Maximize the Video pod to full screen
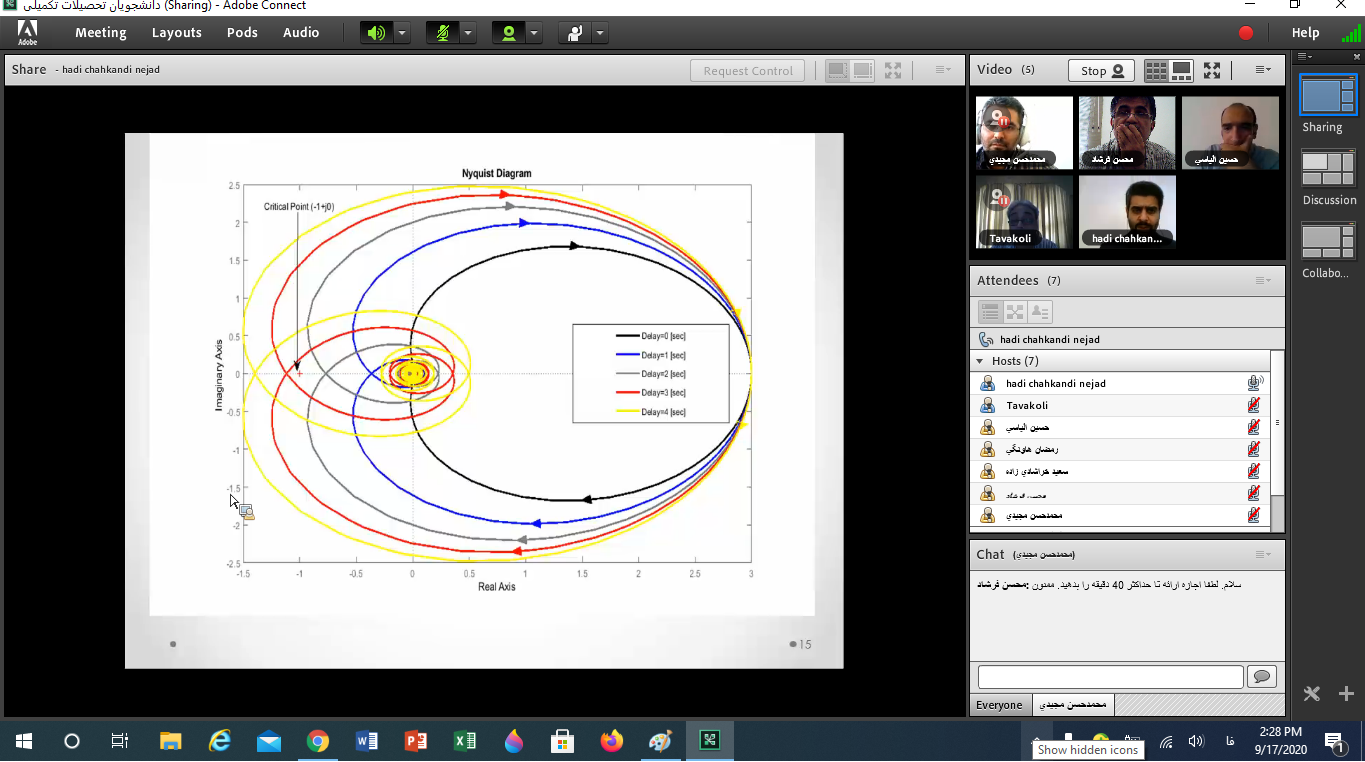The image size is (1365, 762). pyautogui.click(x=1212, y=70)
